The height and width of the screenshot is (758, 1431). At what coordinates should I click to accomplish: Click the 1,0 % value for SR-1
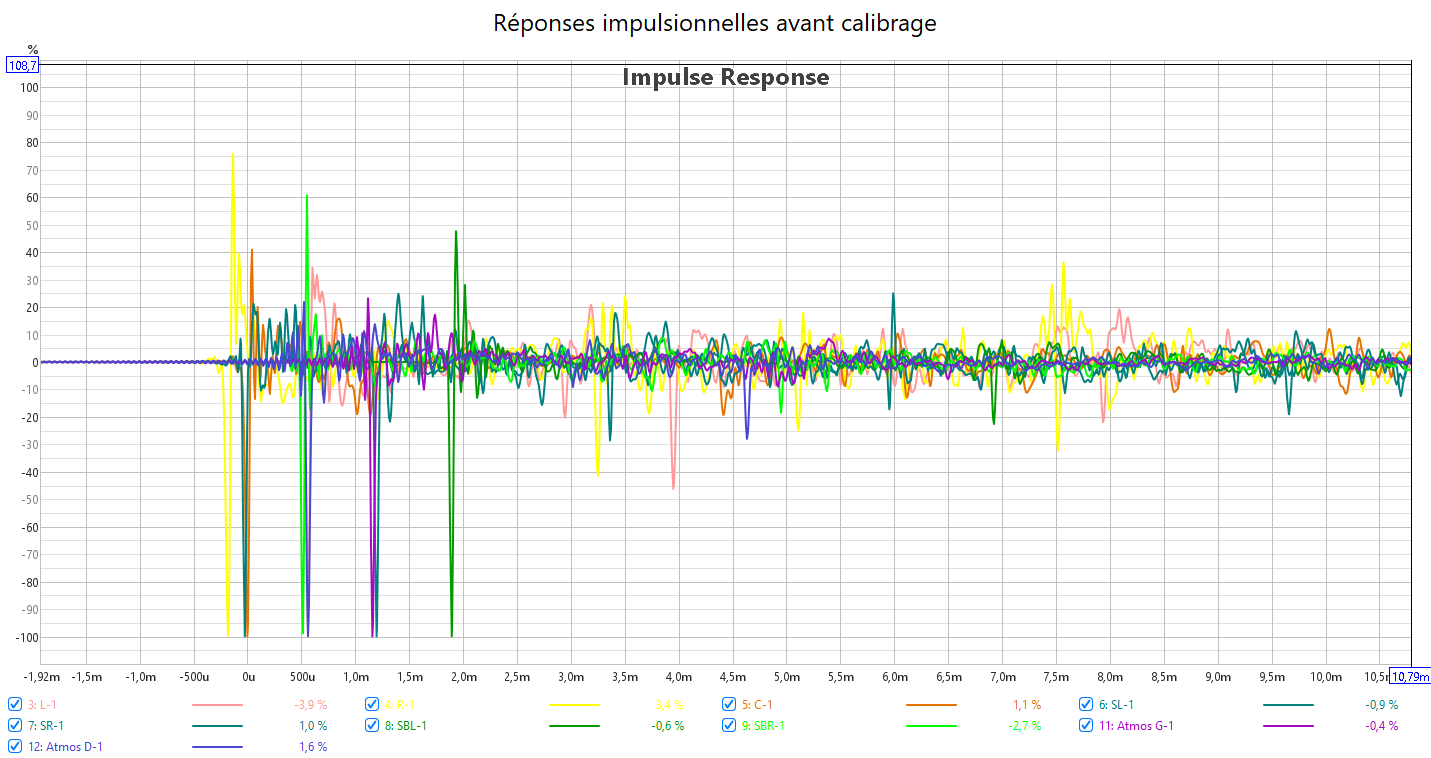click(x=313, y=726)
